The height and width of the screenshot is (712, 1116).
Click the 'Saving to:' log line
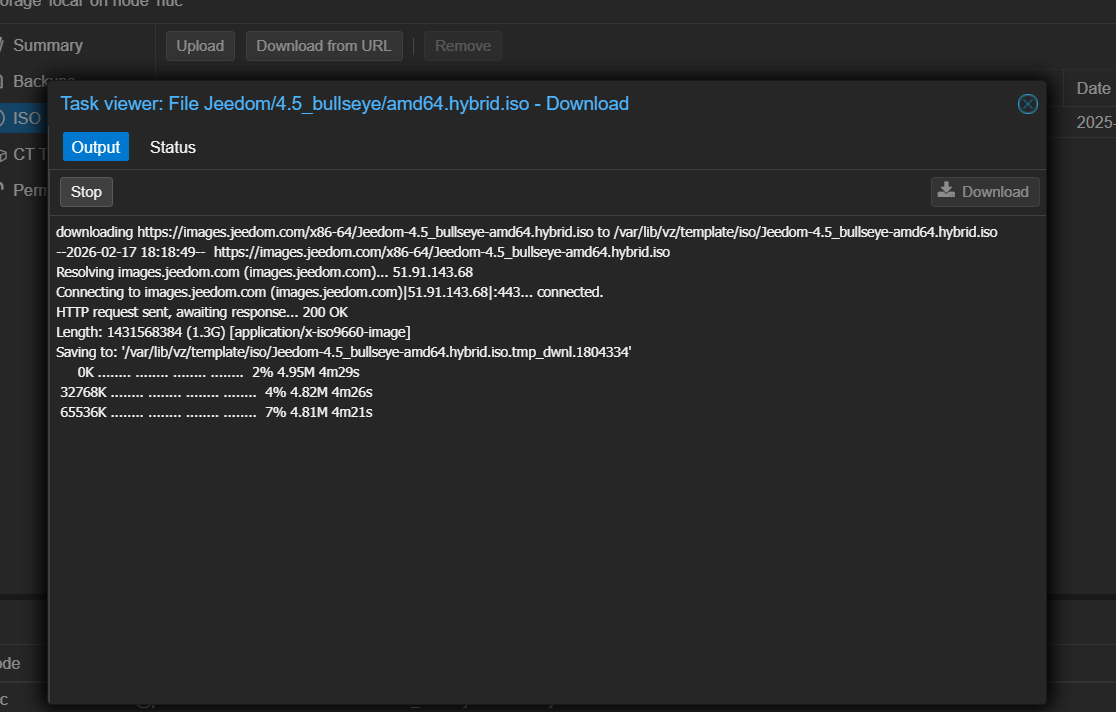click(343, 352)
